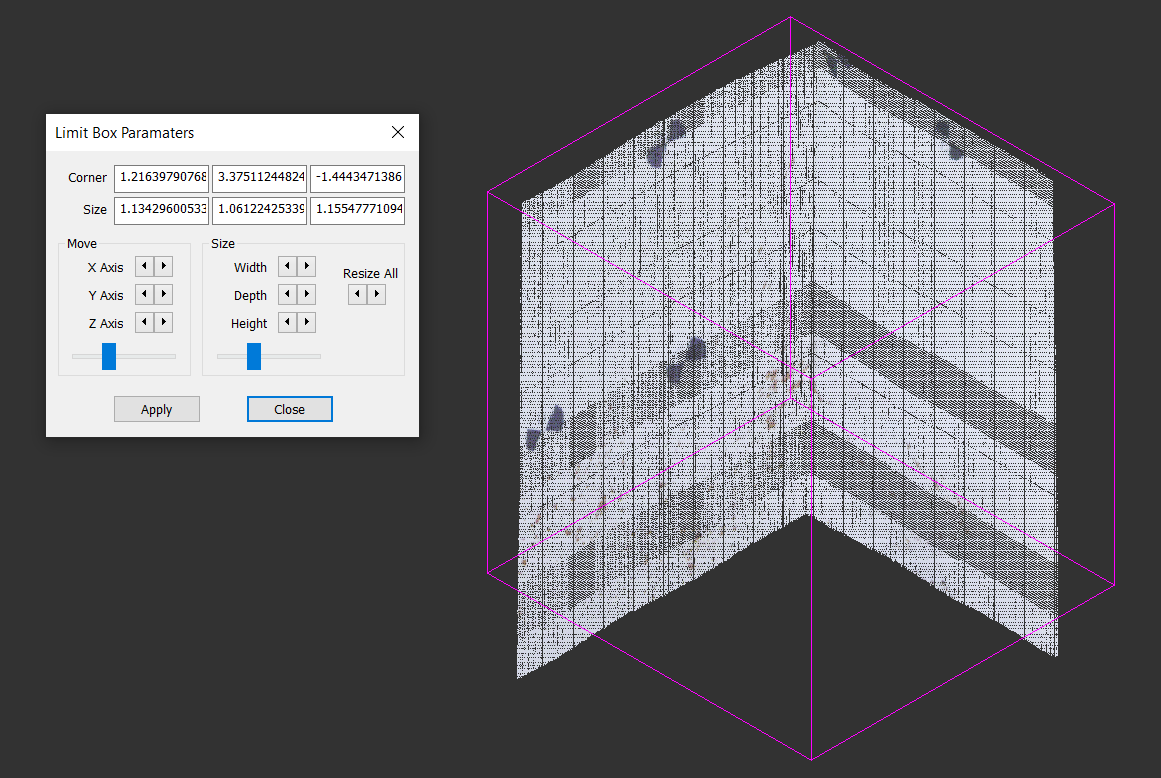Click the X Axis right arrow
The height and width of the screenshot is (778, 1161).
point(164,266)
